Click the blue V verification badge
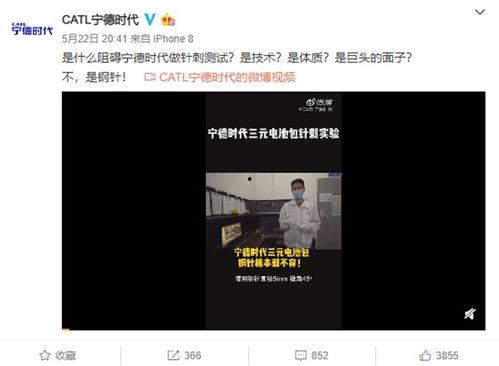The width and height of the screenshot is (499, 366). tap(150, 20)
